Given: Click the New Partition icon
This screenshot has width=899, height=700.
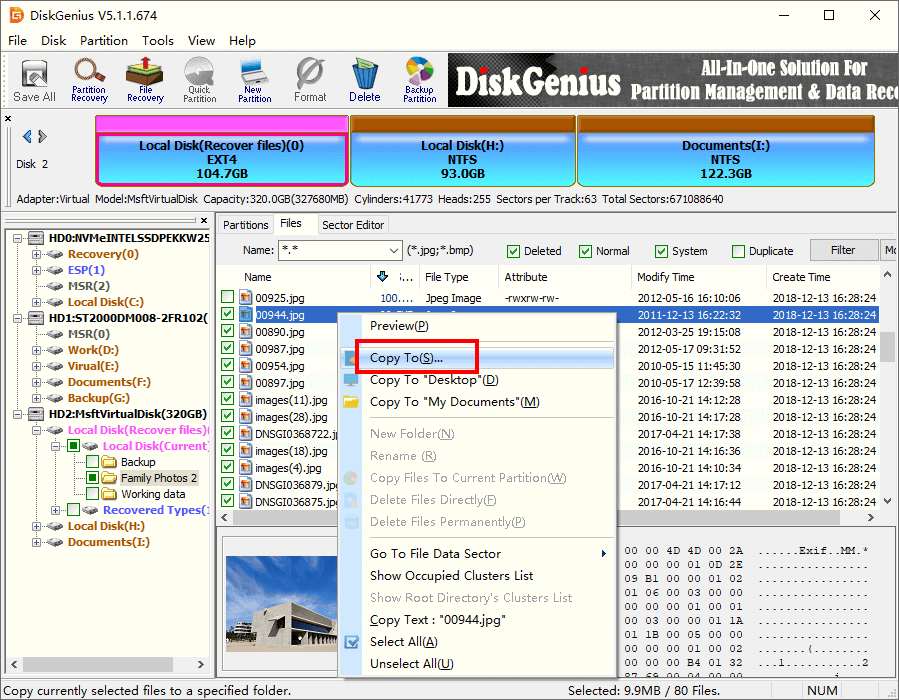Looking at the screenshot, I should (254, 81).
